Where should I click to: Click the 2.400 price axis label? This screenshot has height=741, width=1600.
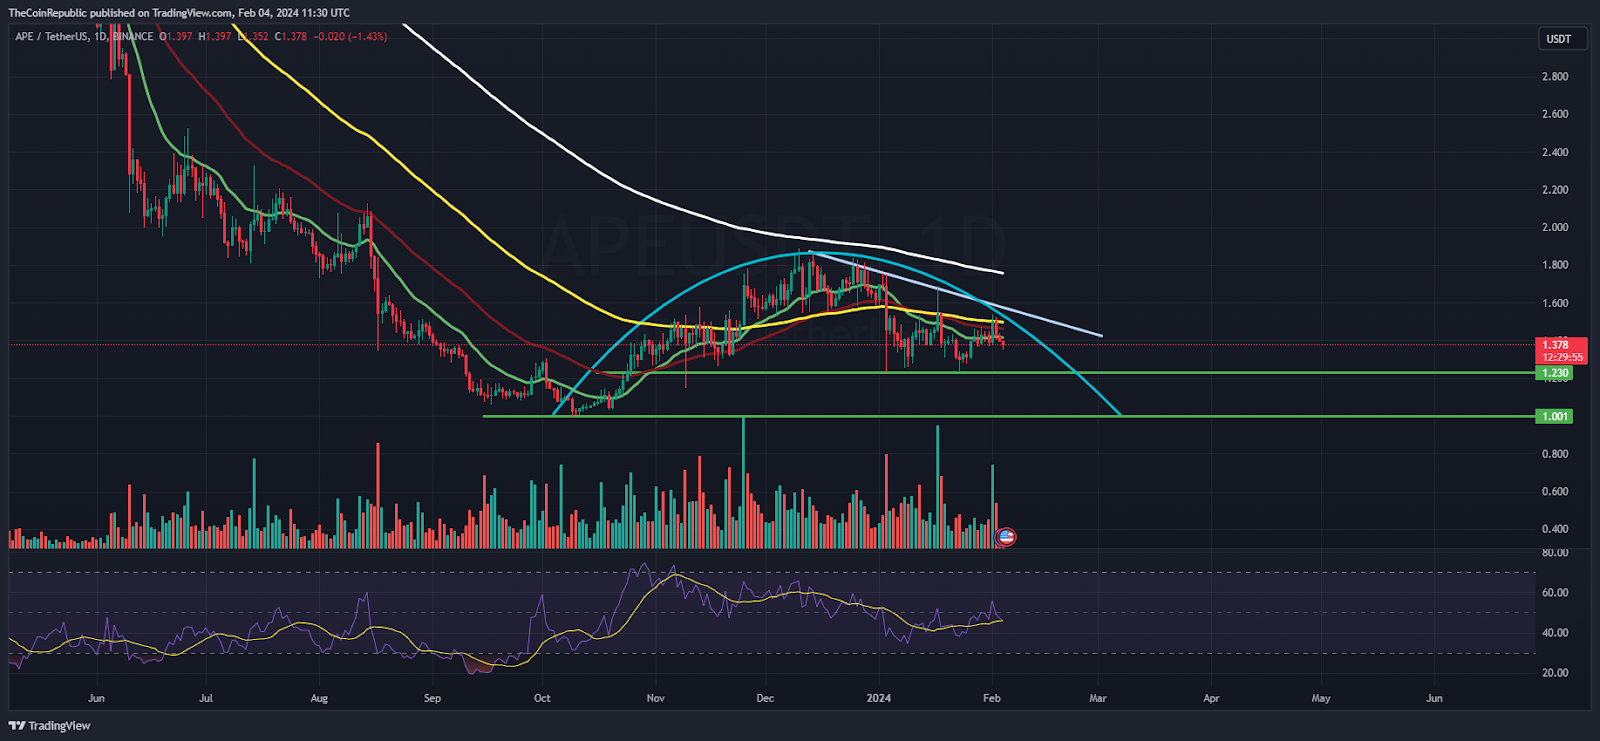[x=1555, y=152]
